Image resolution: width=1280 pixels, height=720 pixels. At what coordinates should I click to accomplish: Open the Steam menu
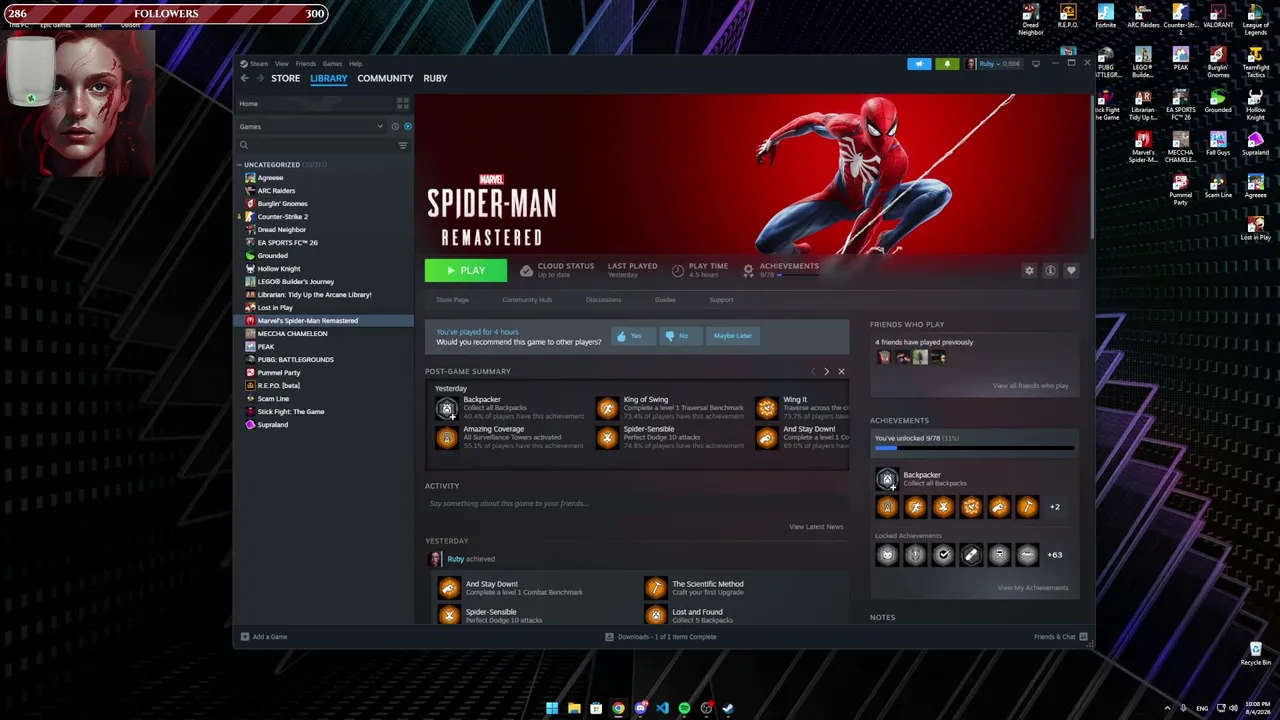pyautogui.click(x=259, y=64)
